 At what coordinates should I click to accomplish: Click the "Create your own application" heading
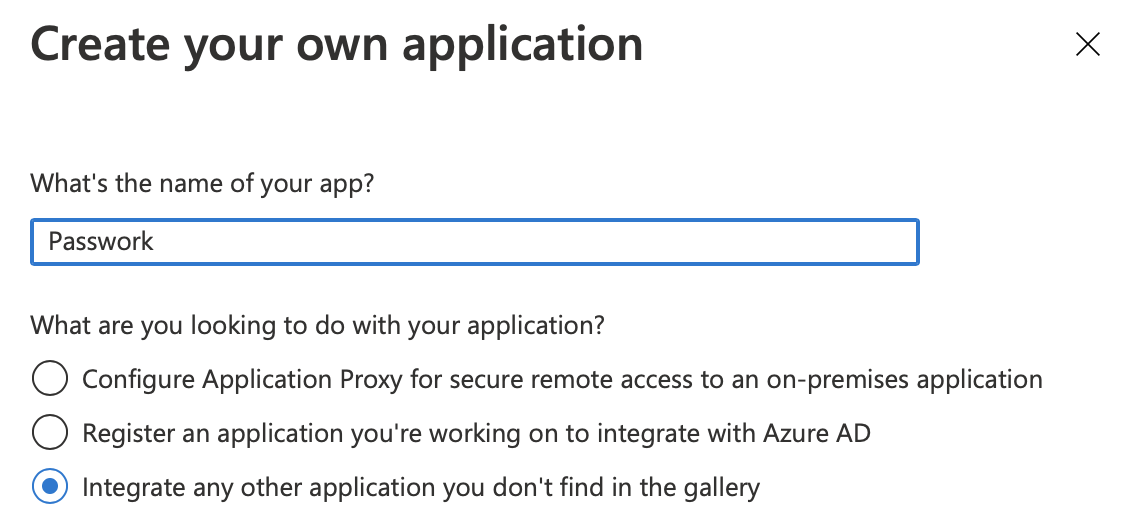tap(337, 45)
